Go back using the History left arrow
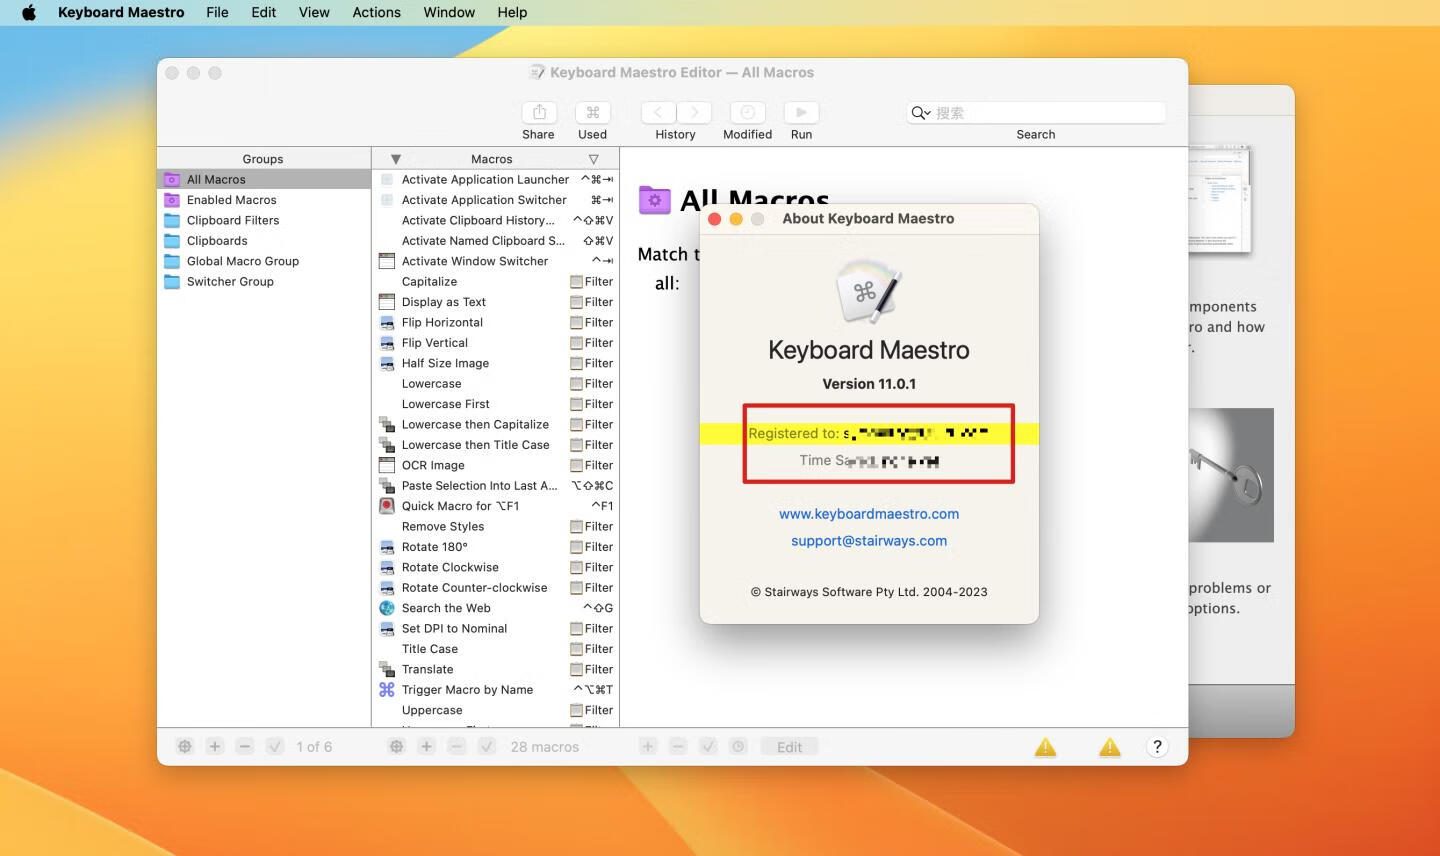1440x856 pixels. click(658, 113)
